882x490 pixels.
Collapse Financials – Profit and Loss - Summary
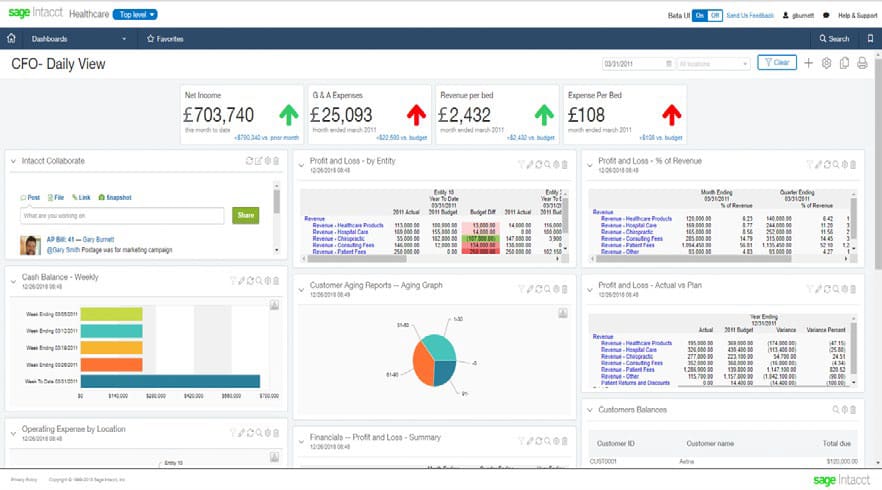point(302,442)
